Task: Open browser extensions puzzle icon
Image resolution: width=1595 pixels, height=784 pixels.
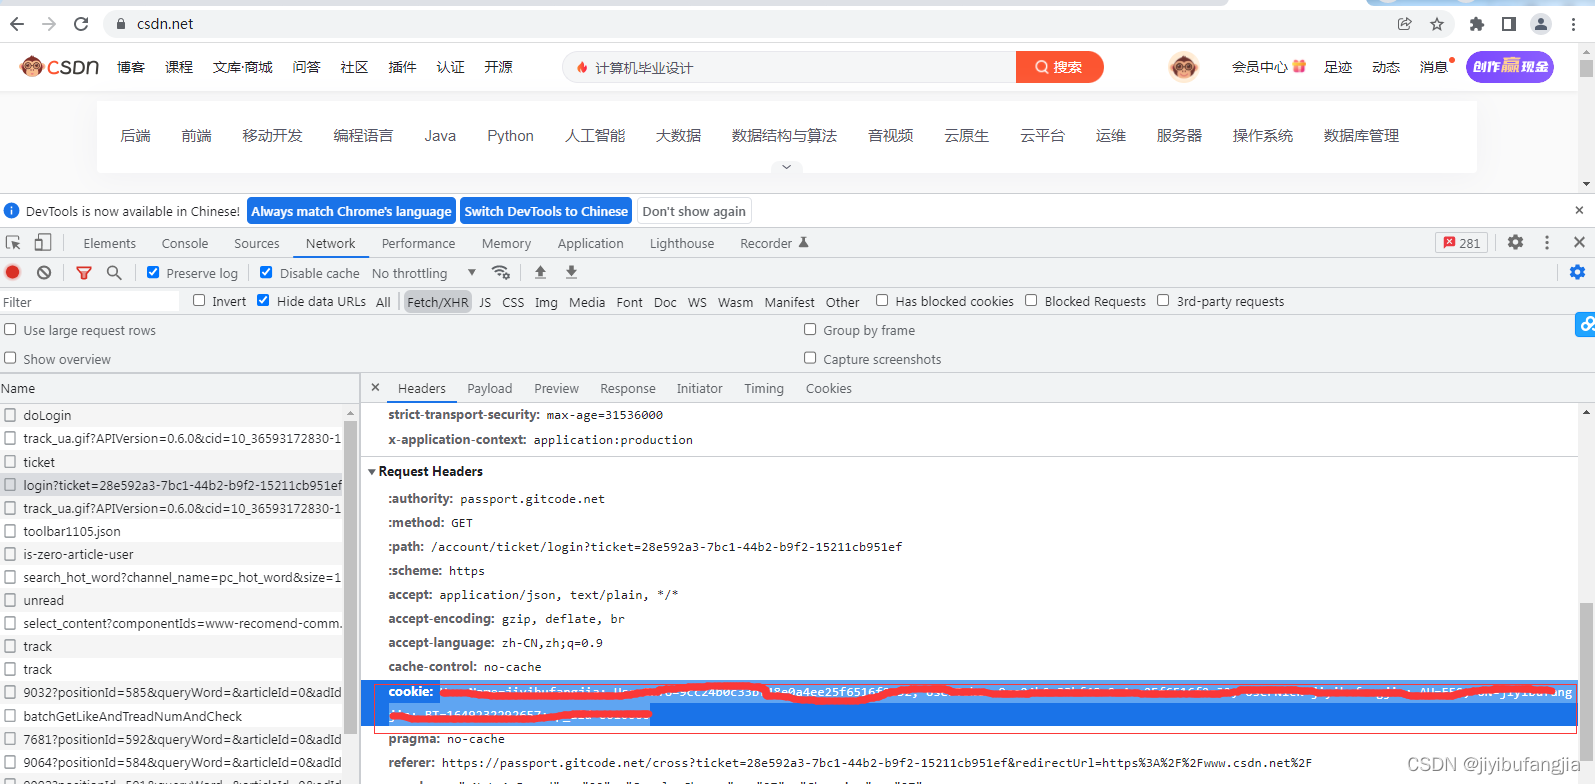Action: [x=1477, y=24]
